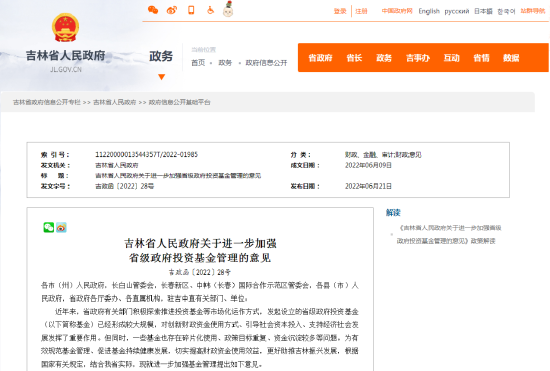Click the 成文日期 value 2022年06月09日
Screen dimensions: 550x371
[x=368, y=165]
